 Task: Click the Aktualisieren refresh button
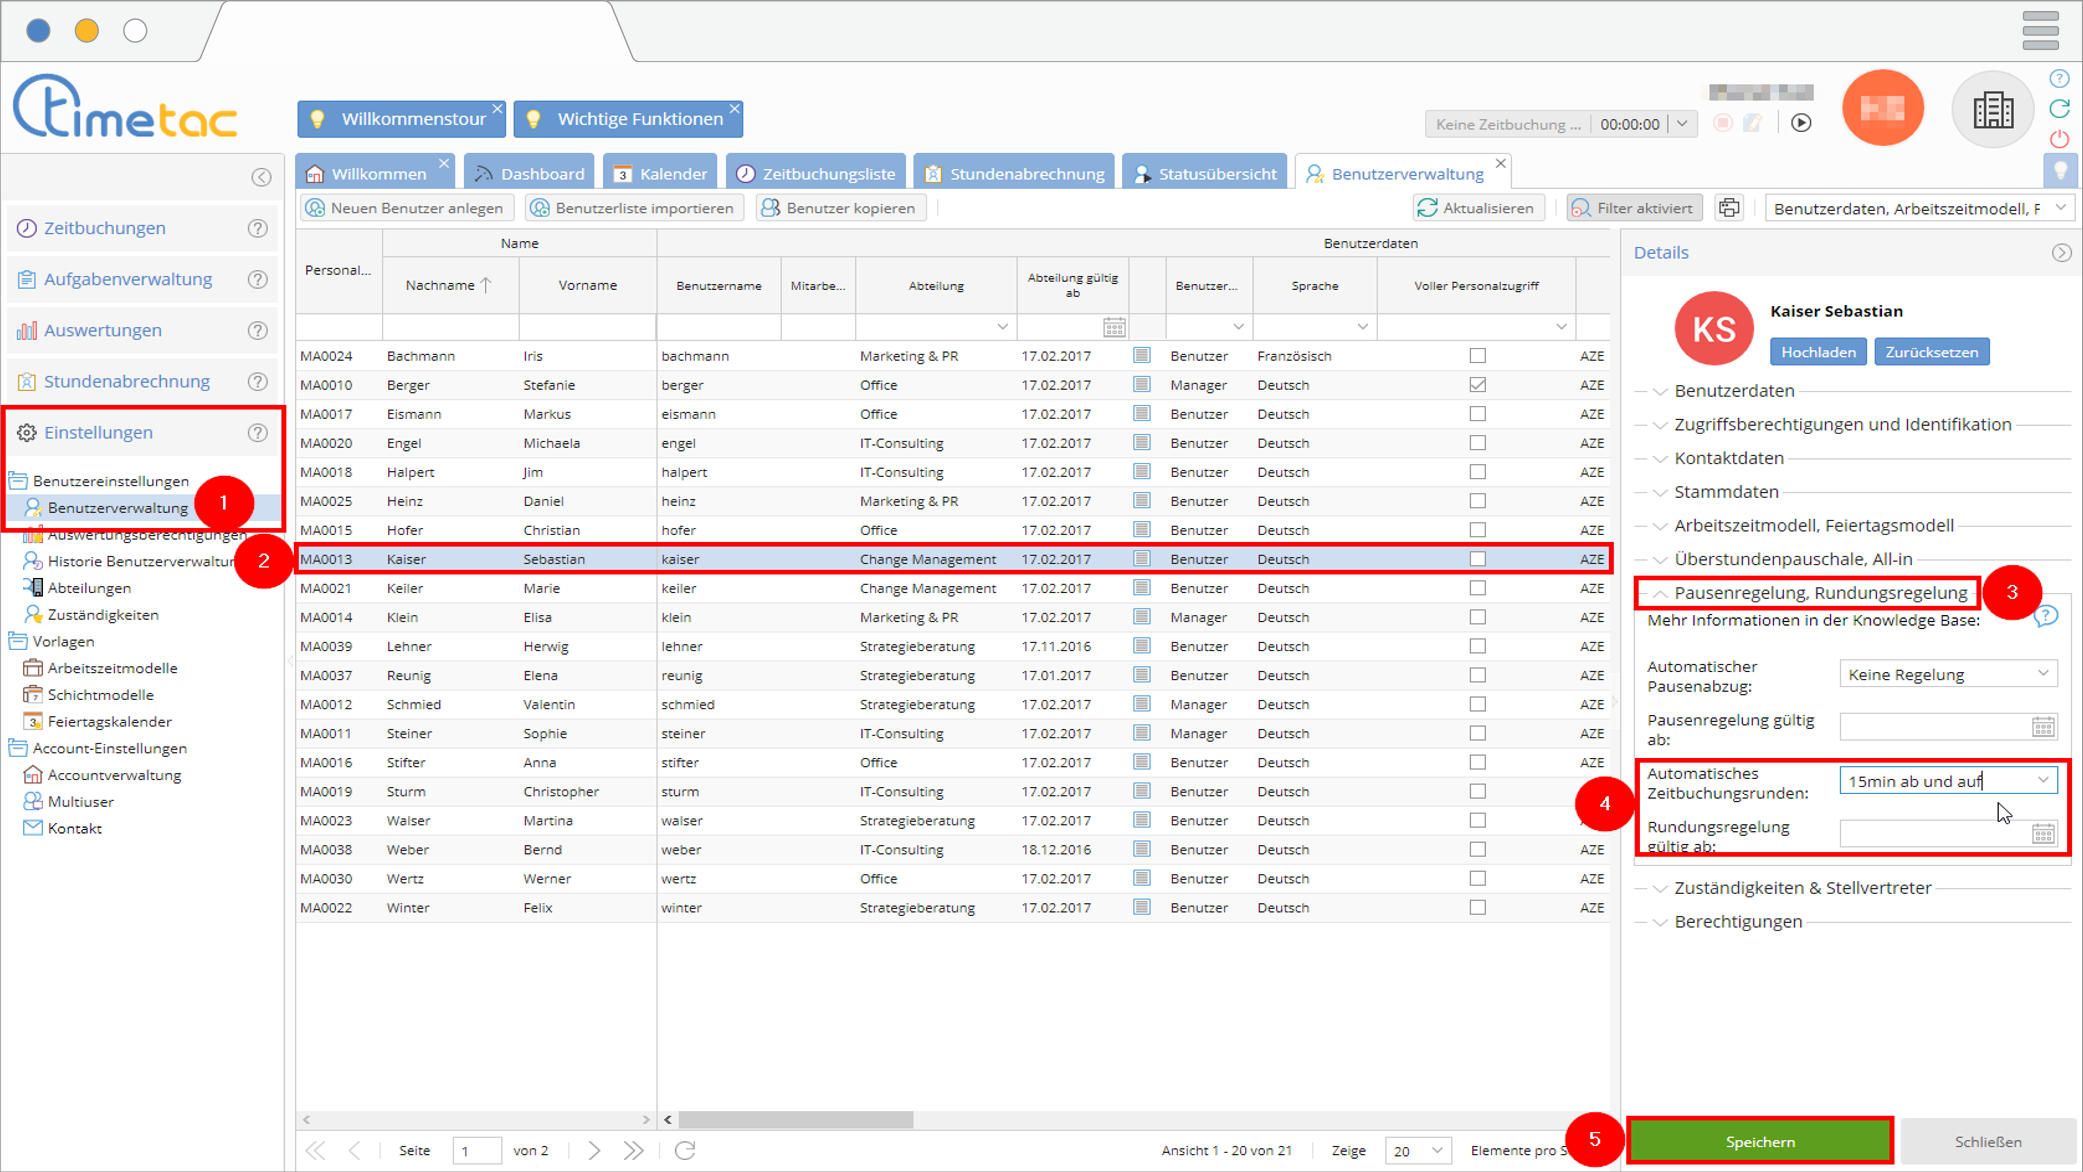1477,208
